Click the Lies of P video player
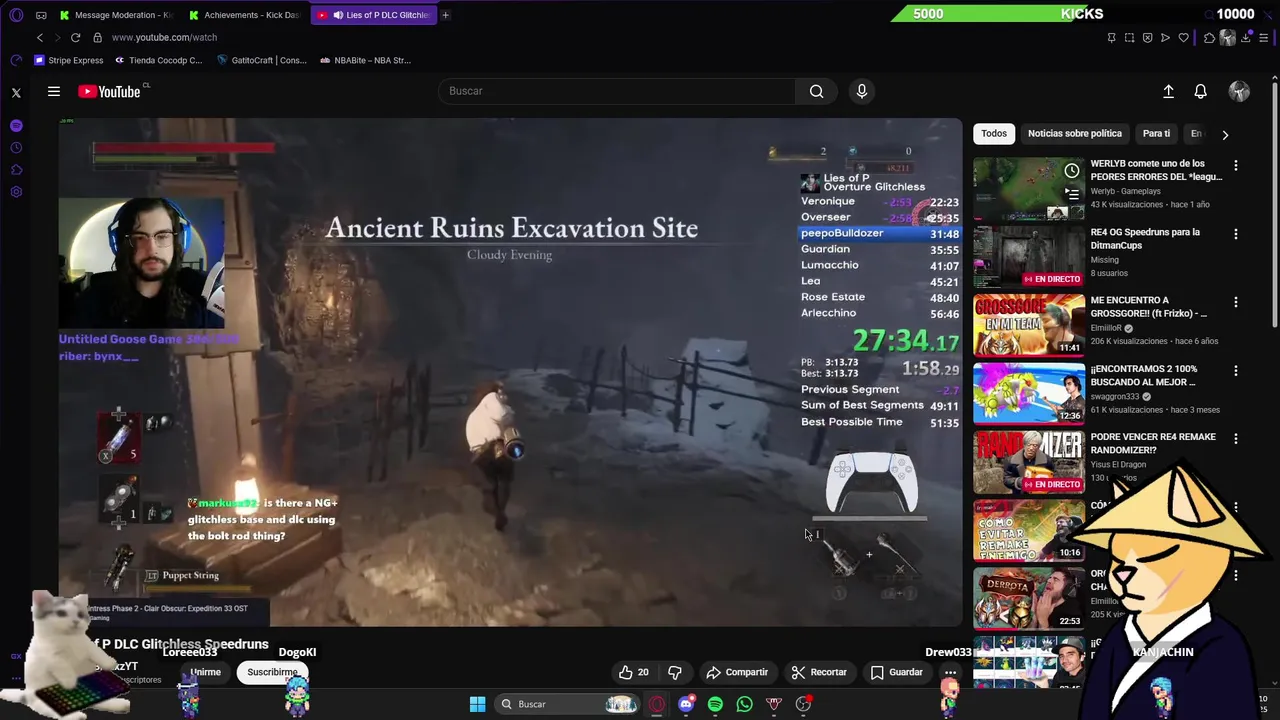Screen dimensions: 1280x720 pyautogui.click(x=510, y=372)
